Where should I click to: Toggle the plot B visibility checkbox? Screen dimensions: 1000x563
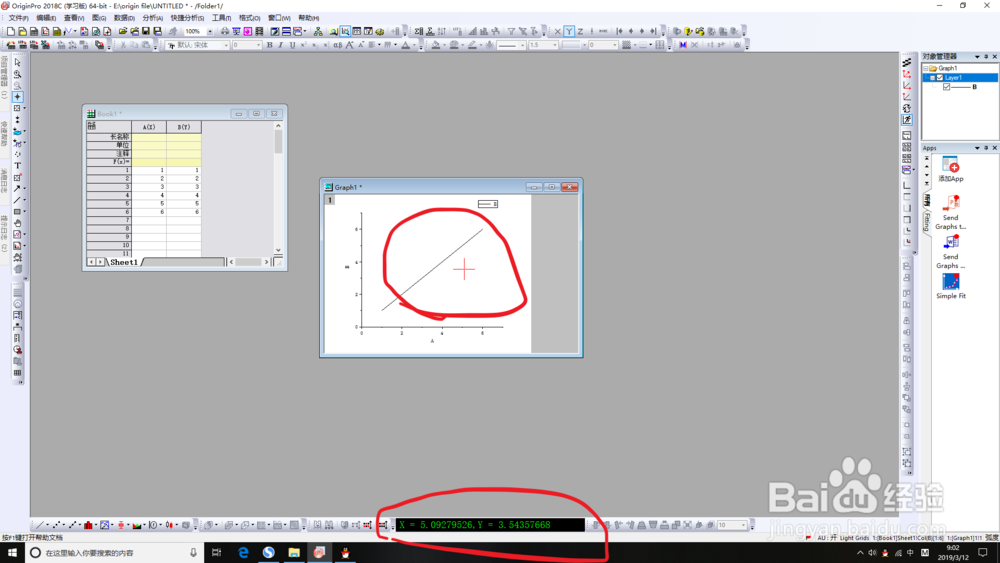coord(946,87)
